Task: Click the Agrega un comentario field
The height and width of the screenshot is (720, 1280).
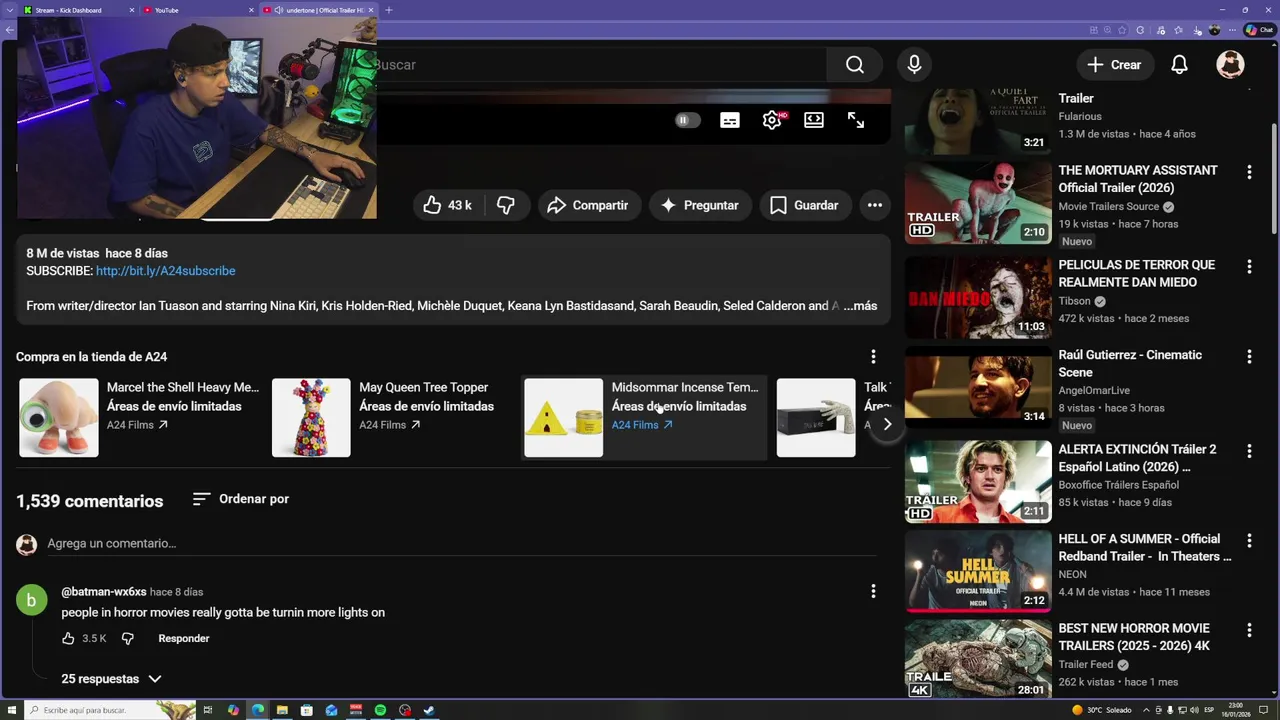Action: (x=460, y=544)
